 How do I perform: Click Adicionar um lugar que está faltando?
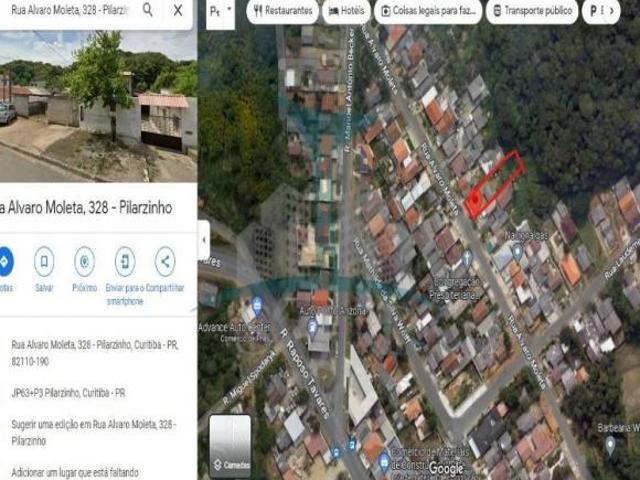point(75,472)
